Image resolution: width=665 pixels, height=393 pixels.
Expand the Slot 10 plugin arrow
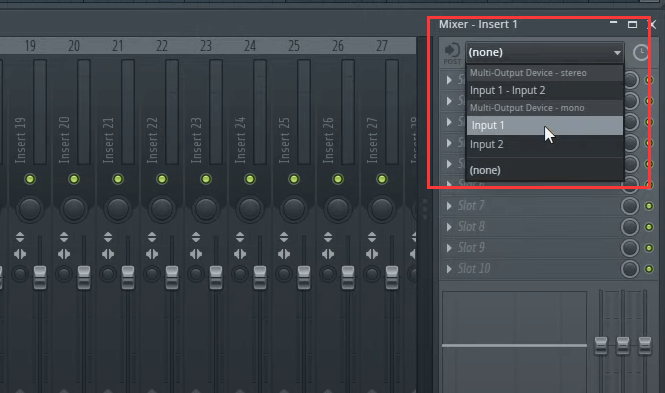pyautogui.click(x=449, y=269)
